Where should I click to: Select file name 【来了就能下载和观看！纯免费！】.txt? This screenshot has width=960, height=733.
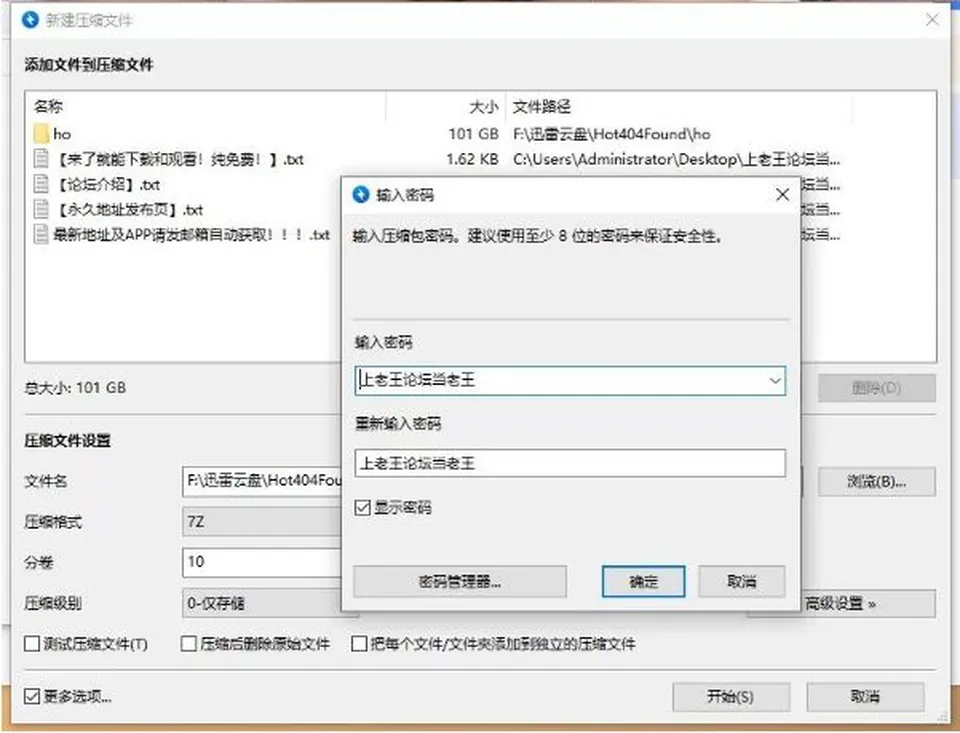coord(179,160)
